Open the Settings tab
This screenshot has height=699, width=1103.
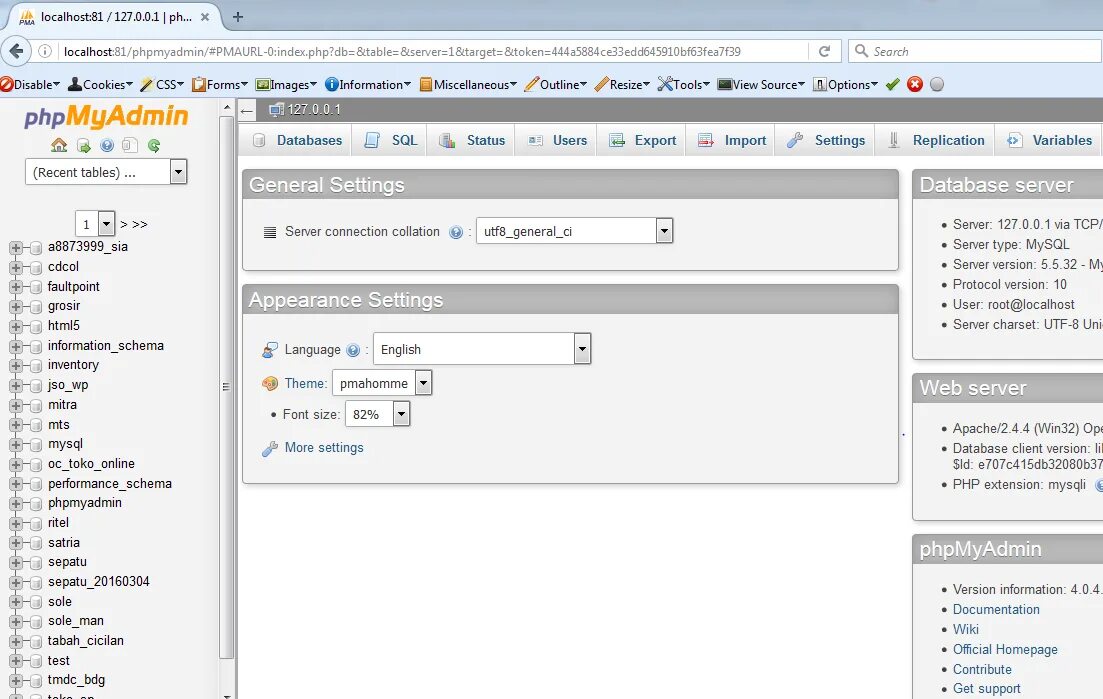[x=827, y=141]
